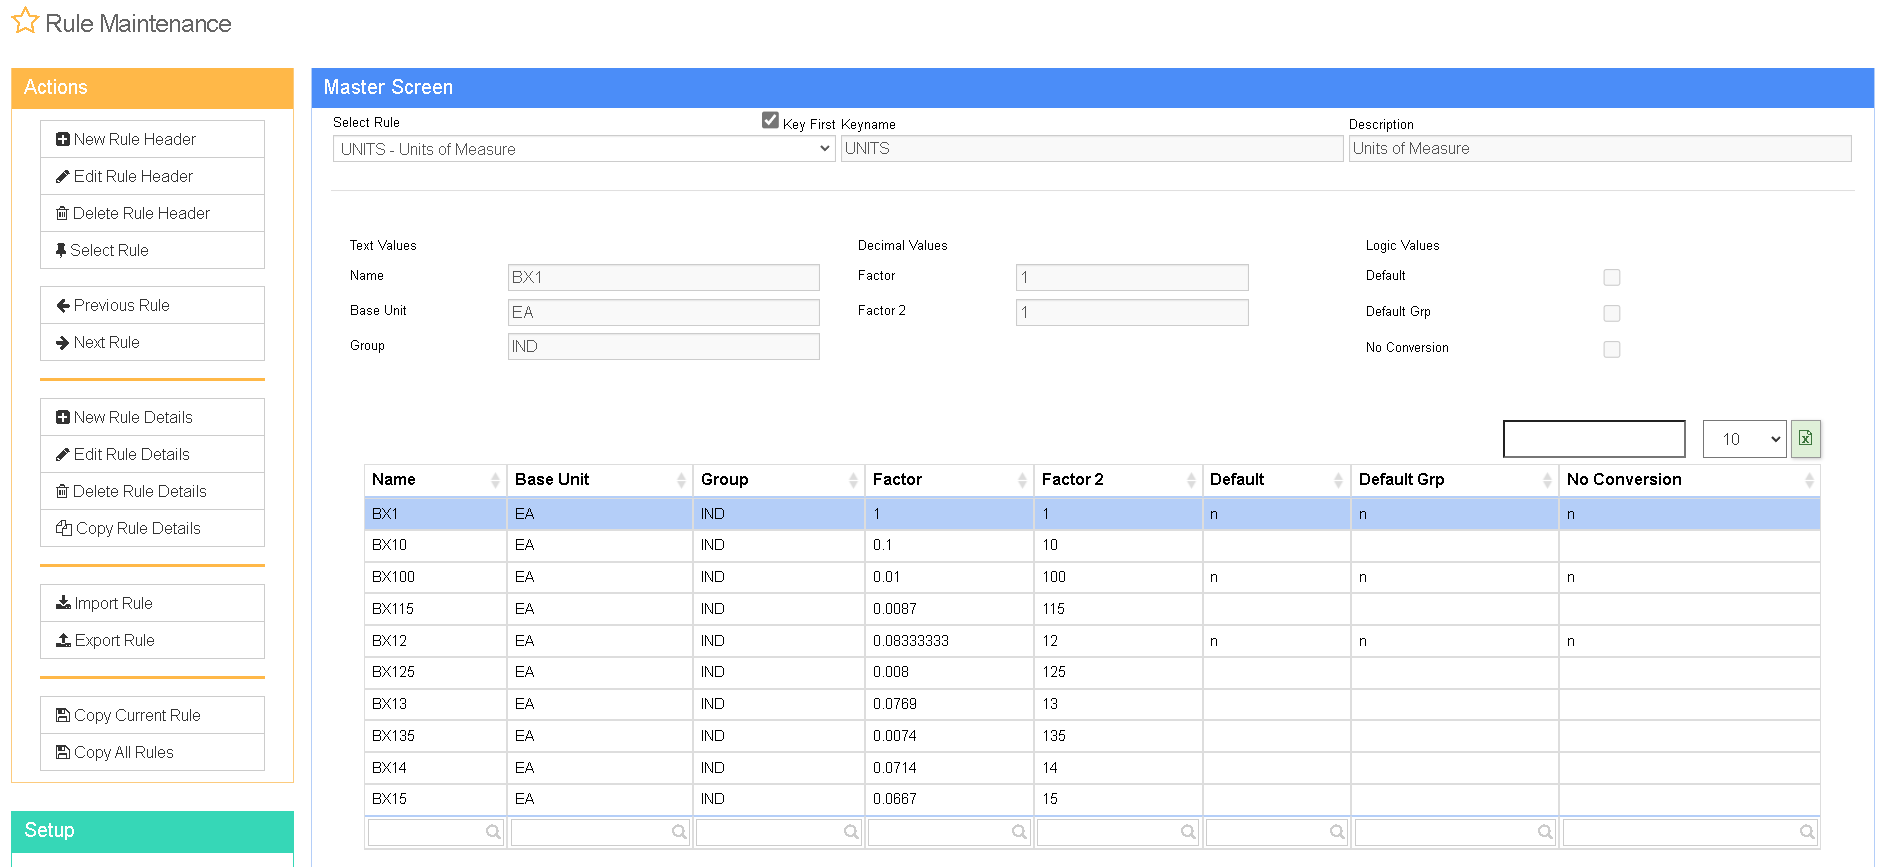The height and width of the screenshot is (867, 1885).
Task: Click the sort arrows in the No Conversion header
Action: [x=1809, y=480]
